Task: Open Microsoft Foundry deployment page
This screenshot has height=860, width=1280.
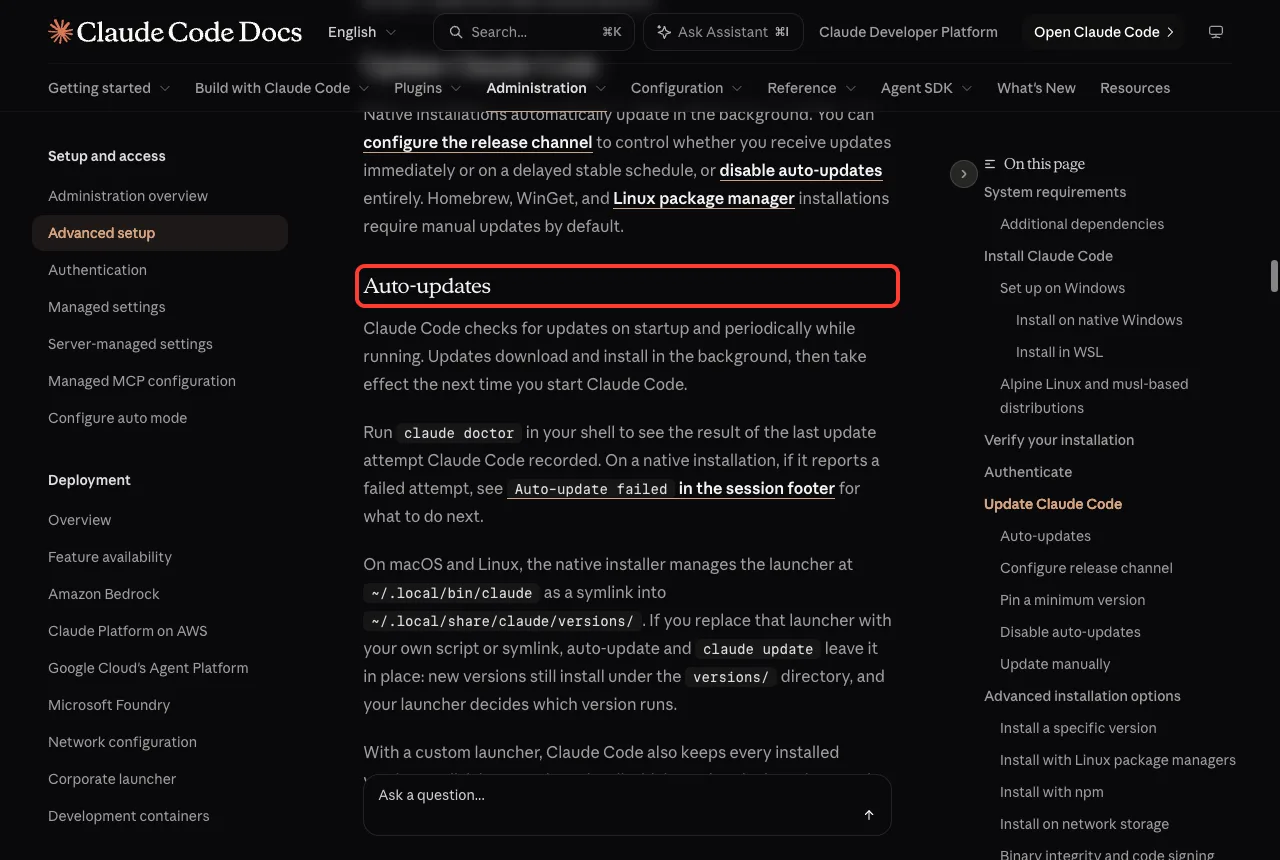Action: tap(109, 705)
